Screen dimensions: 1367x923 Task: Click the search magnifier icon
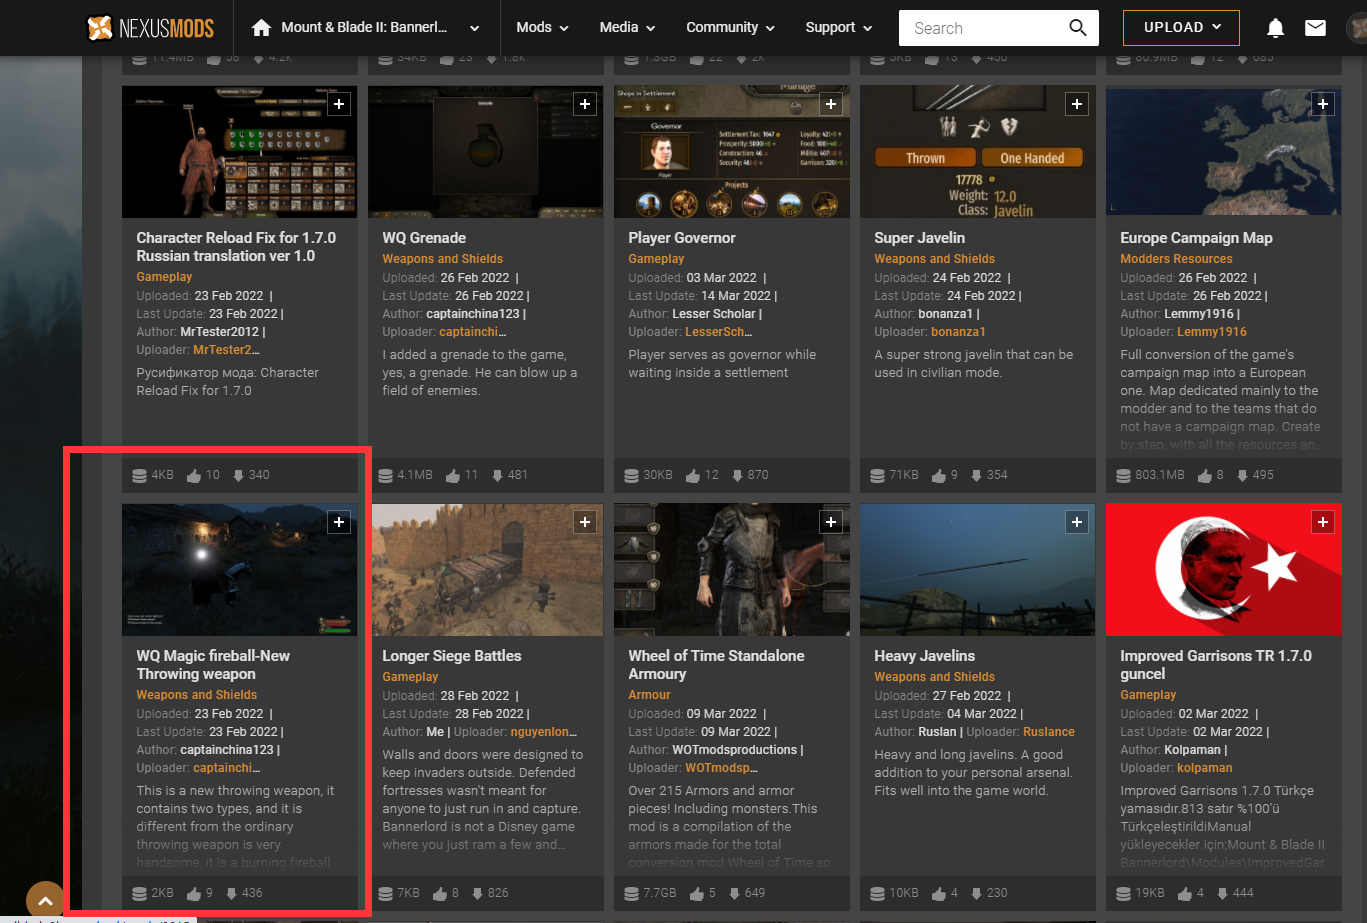tap(1077, 28)
